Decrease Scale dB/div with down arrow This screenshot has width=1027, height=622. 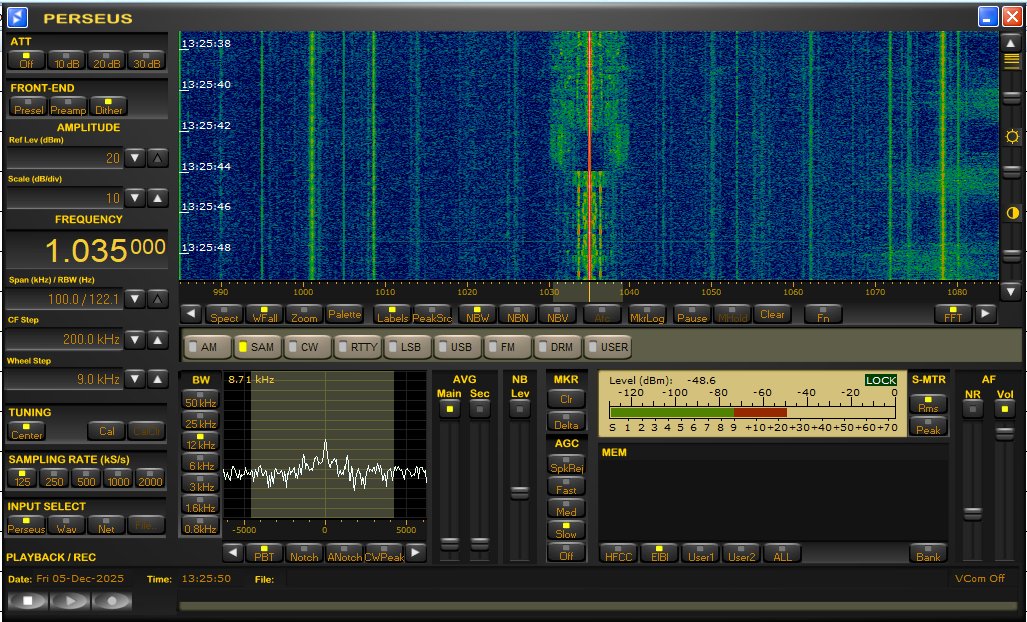pyautogui.click(x=134, y=198)
